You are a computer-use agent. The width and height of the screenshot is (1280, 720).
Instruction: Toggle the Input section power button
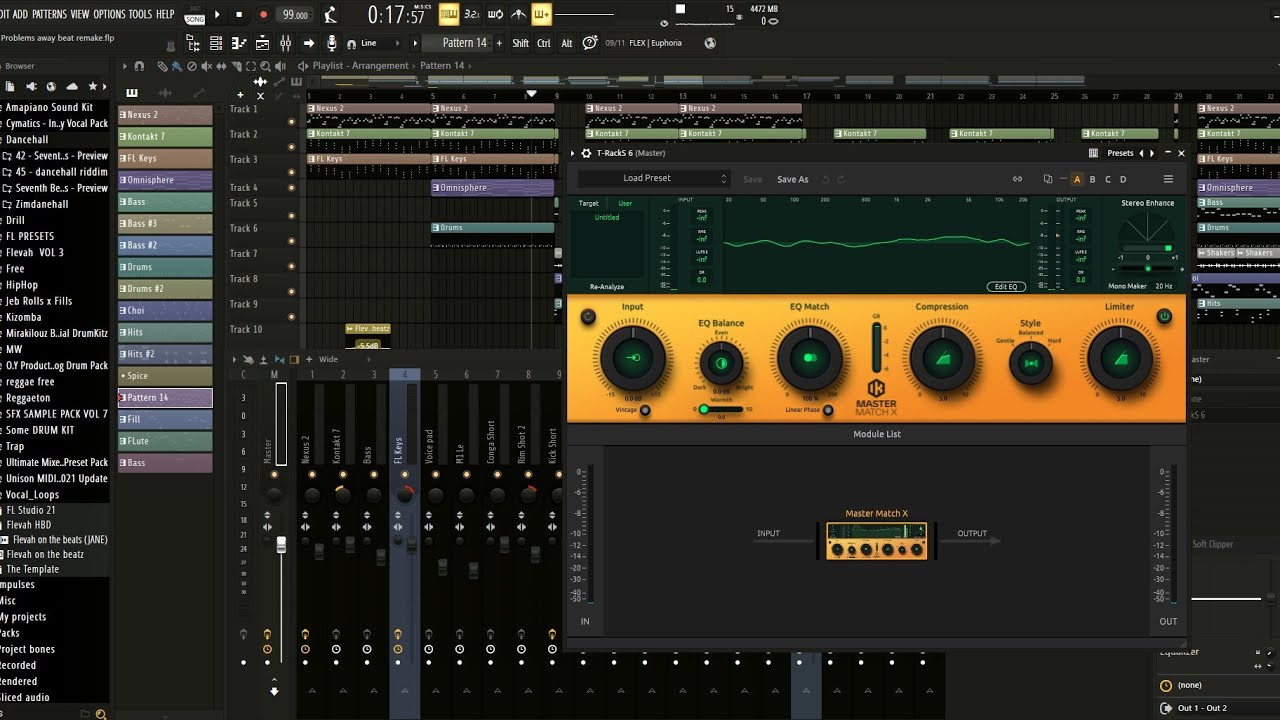coord(588,316)
